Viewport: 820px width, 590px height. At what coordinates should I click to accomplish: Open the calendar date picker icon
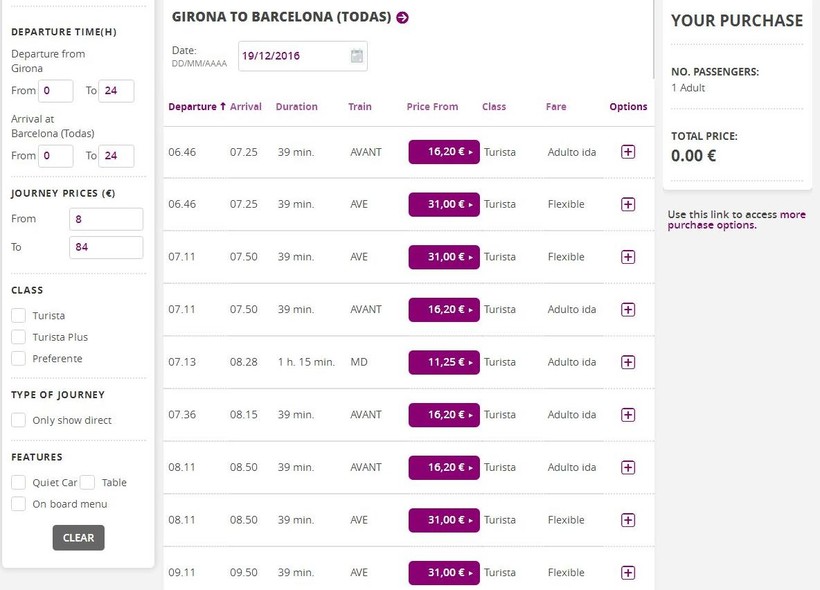(x=357, y=56)
